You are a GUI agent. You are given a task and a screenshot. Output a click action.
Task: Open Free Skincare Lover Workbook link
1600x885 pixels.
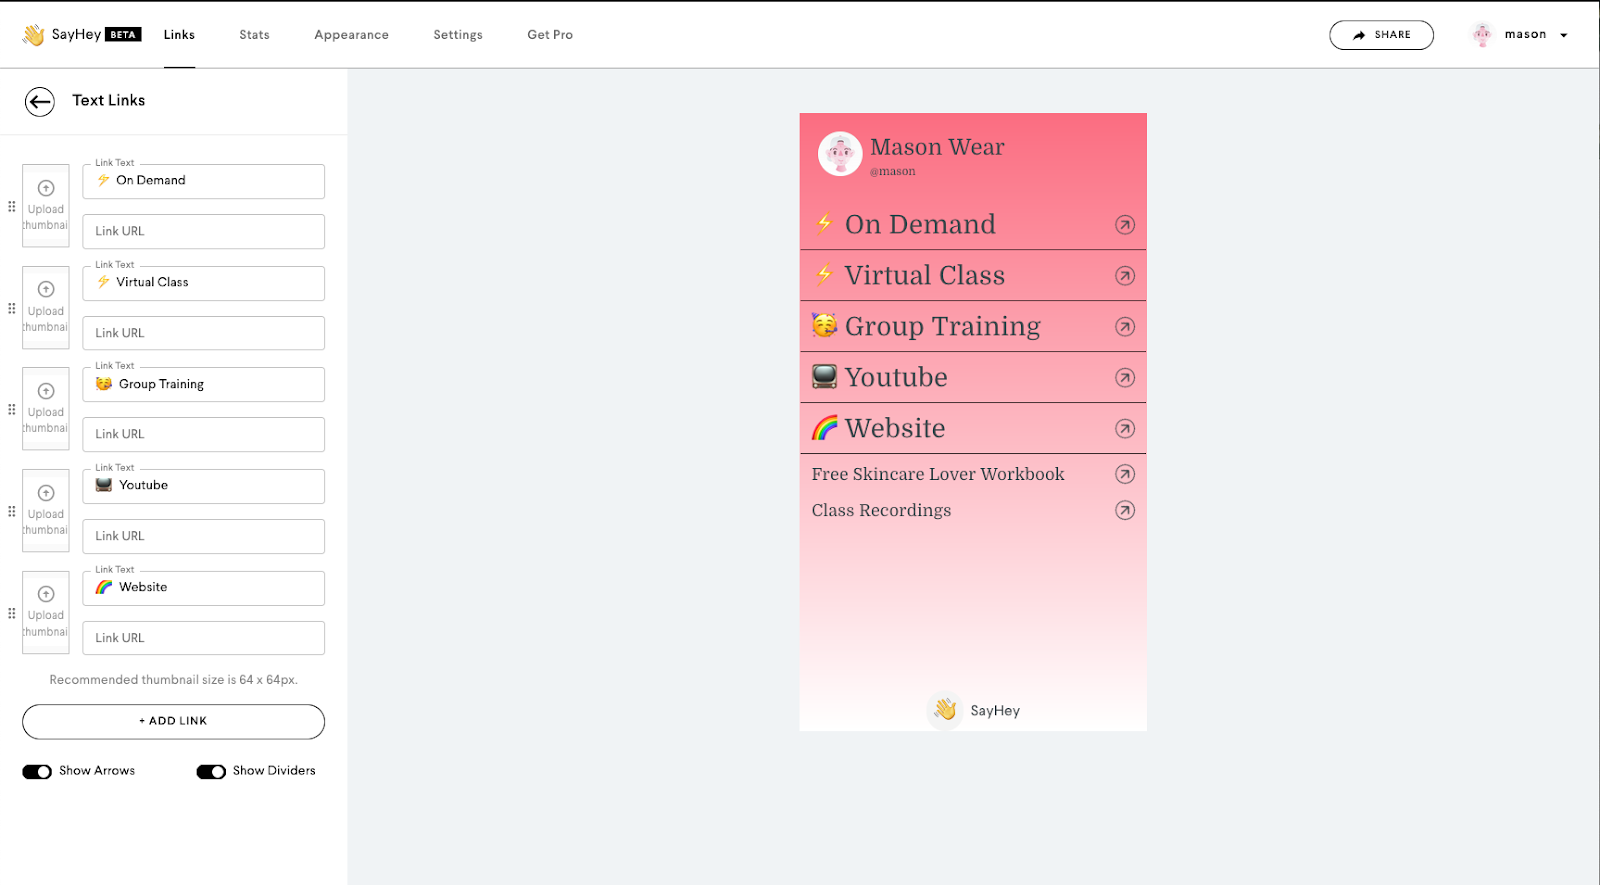click(x=938, y=474)
